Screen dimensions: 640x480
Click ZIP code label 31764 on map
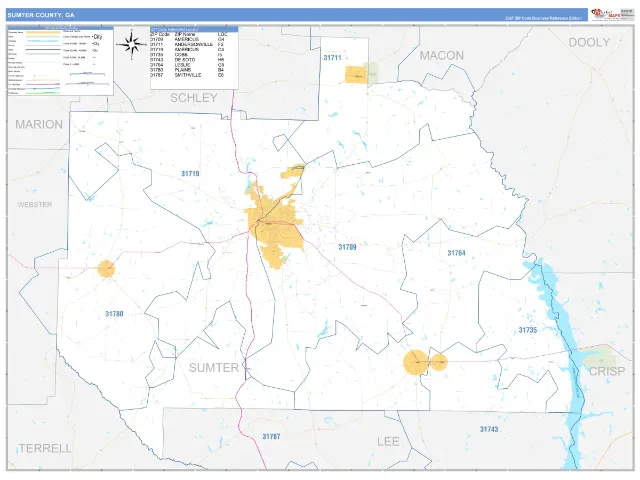tap(456, 253)
